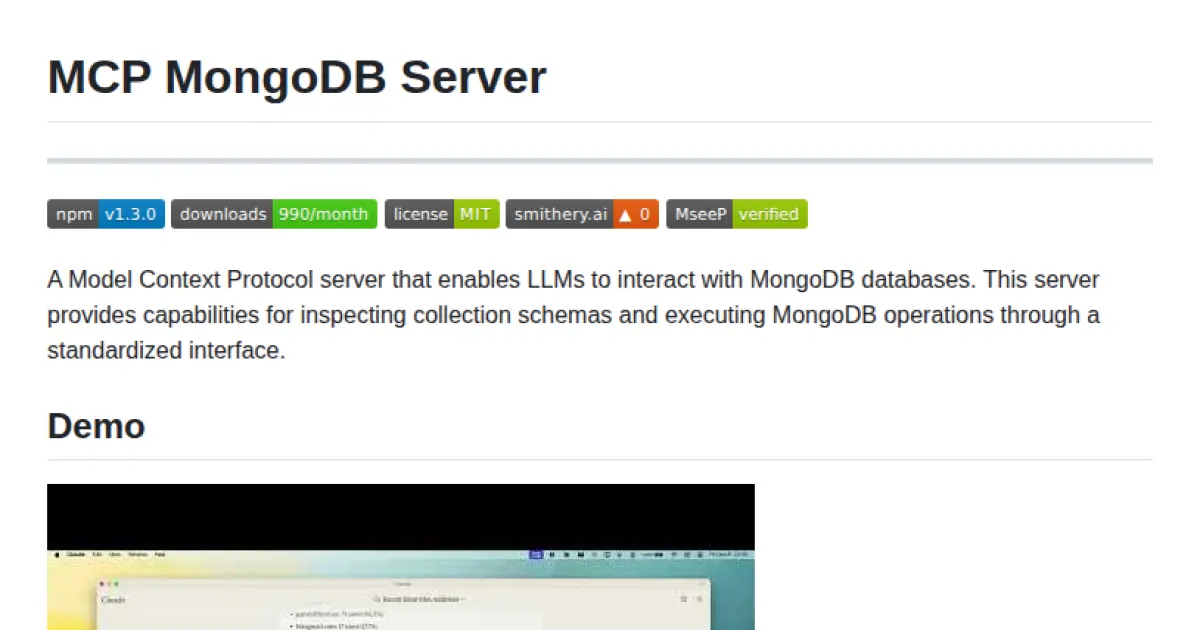Click the npm v1.3.0 badge
This screenshot has width=1200, height=630.
(x=106, y=213)
